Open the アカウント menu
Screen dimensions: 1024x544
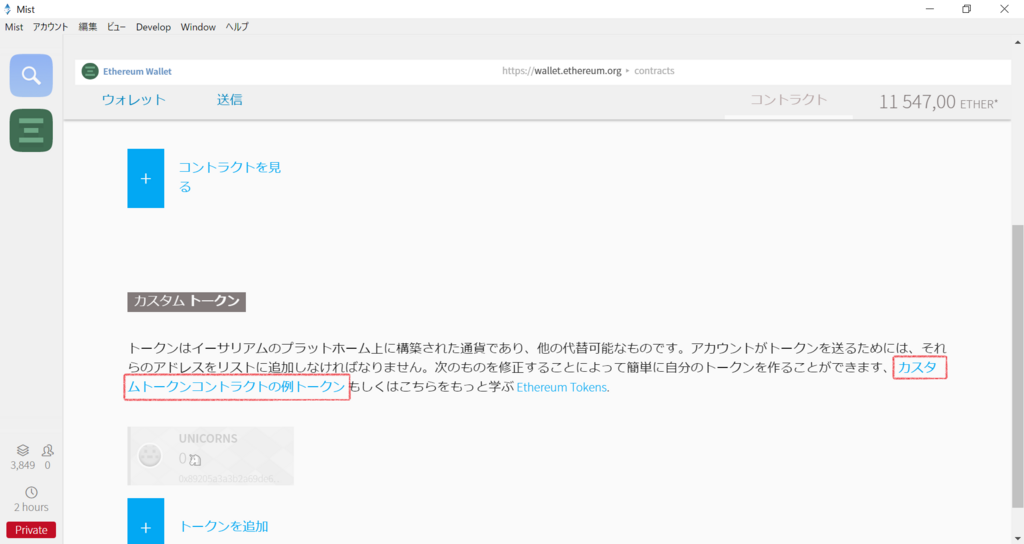pyautogui.click(x=50, y=27)
